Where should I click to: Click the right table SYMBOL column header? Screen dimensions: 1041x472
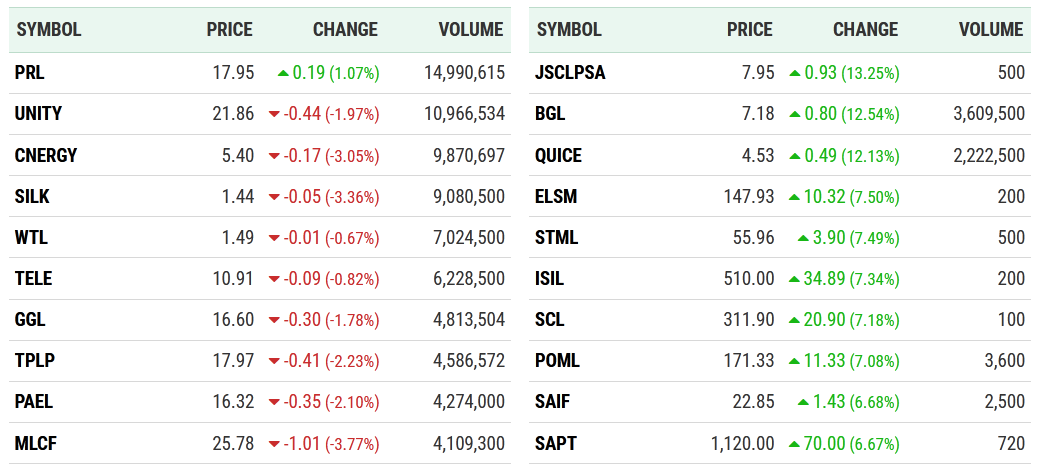point(569,30)
